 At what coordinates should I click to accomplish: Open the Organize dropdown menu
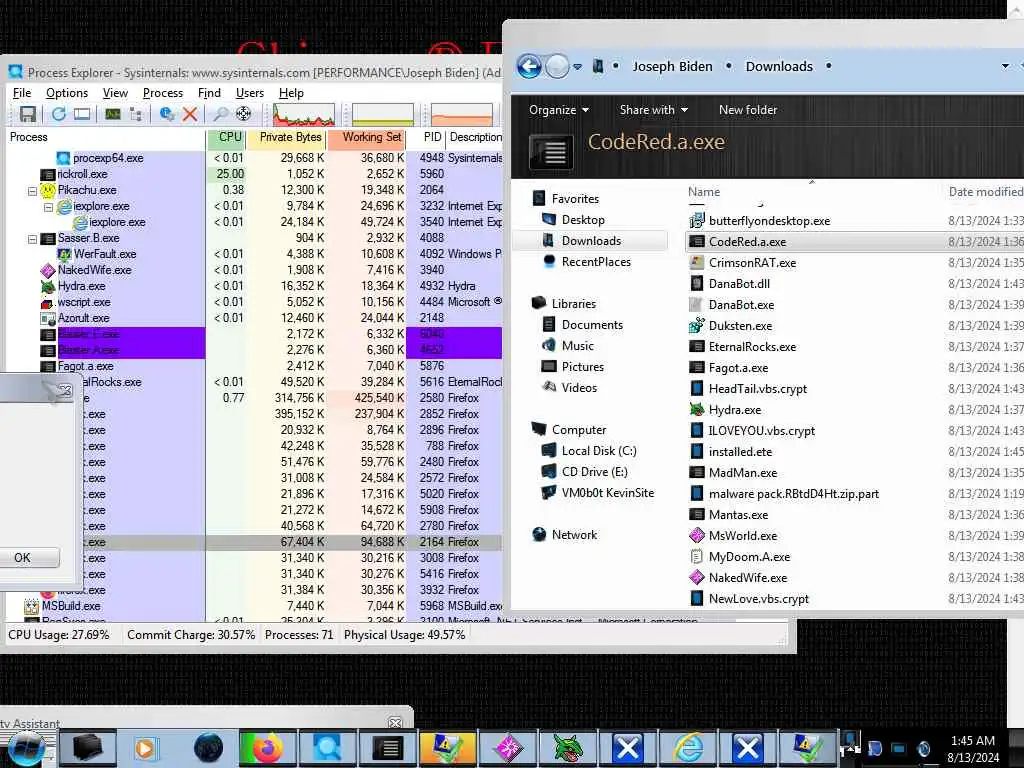click(559, 110)
